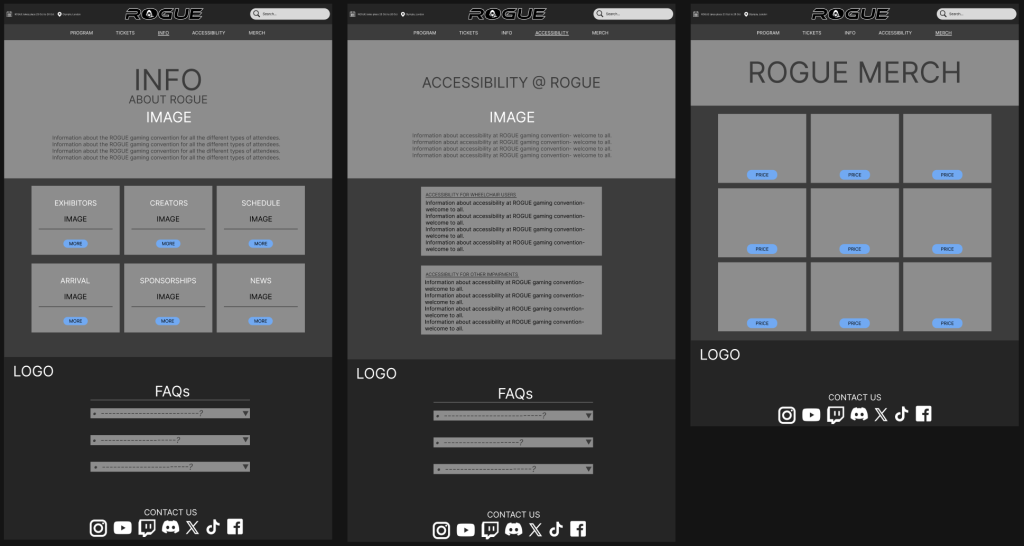Click the underlined ACCESSIBILITY tab on the Accessibility page
This screenshot has width=1024, height=546.
pyautogui.click(x=552, y=33)
